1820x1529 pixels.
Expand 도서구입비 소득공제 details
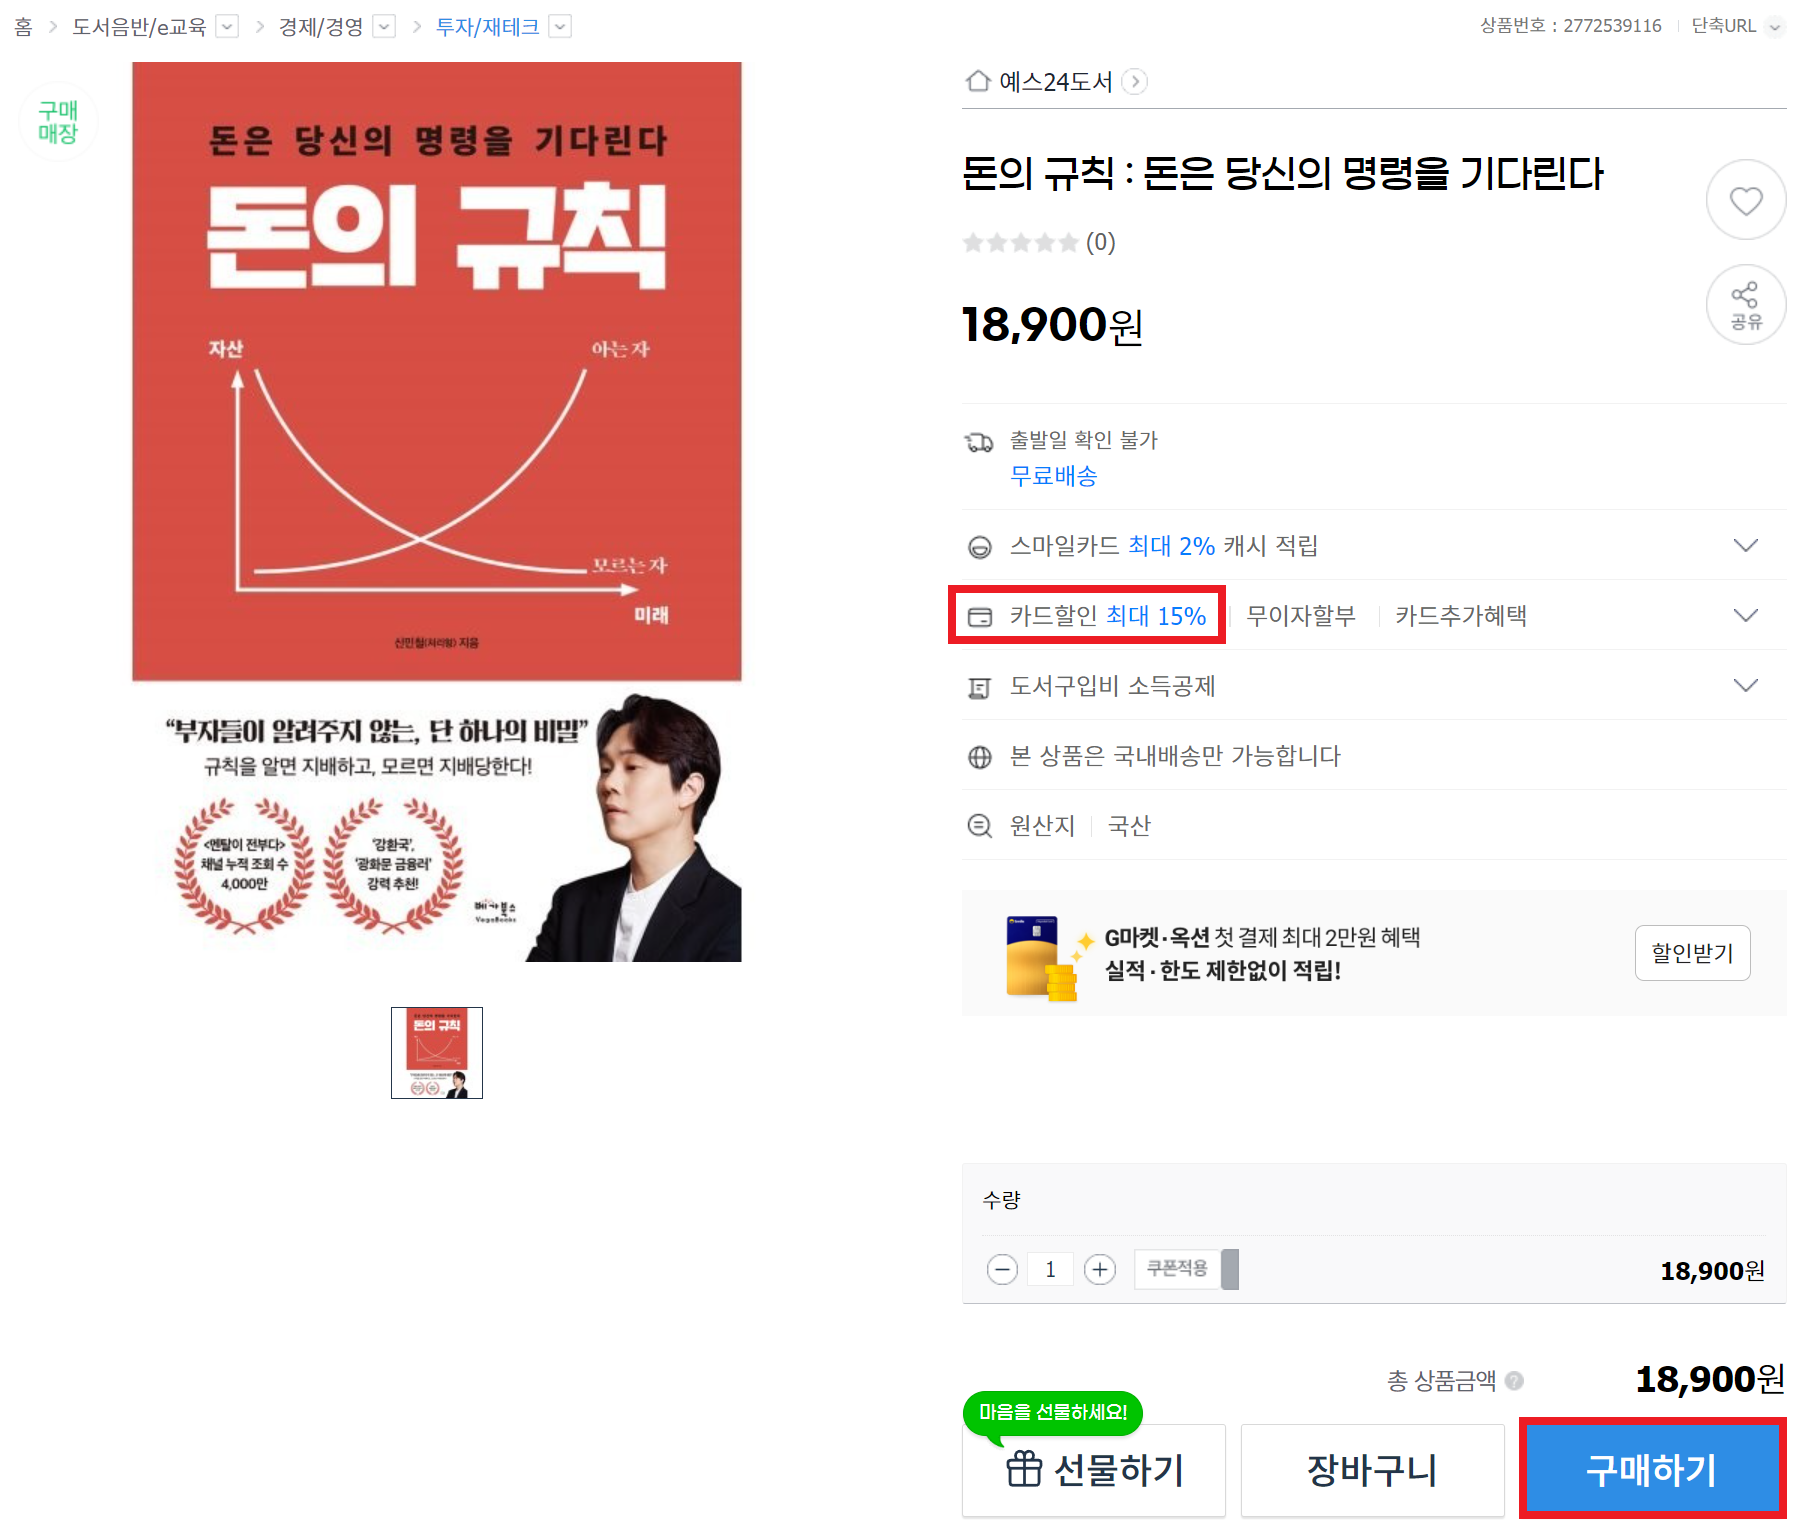click(1745, 685)
